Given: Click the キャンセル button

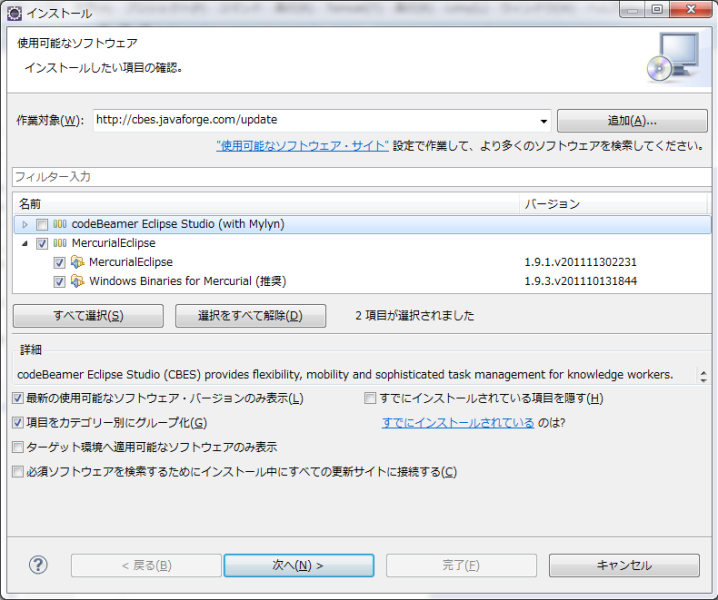Looking at the screenshot, I should (x=624, y=566).
